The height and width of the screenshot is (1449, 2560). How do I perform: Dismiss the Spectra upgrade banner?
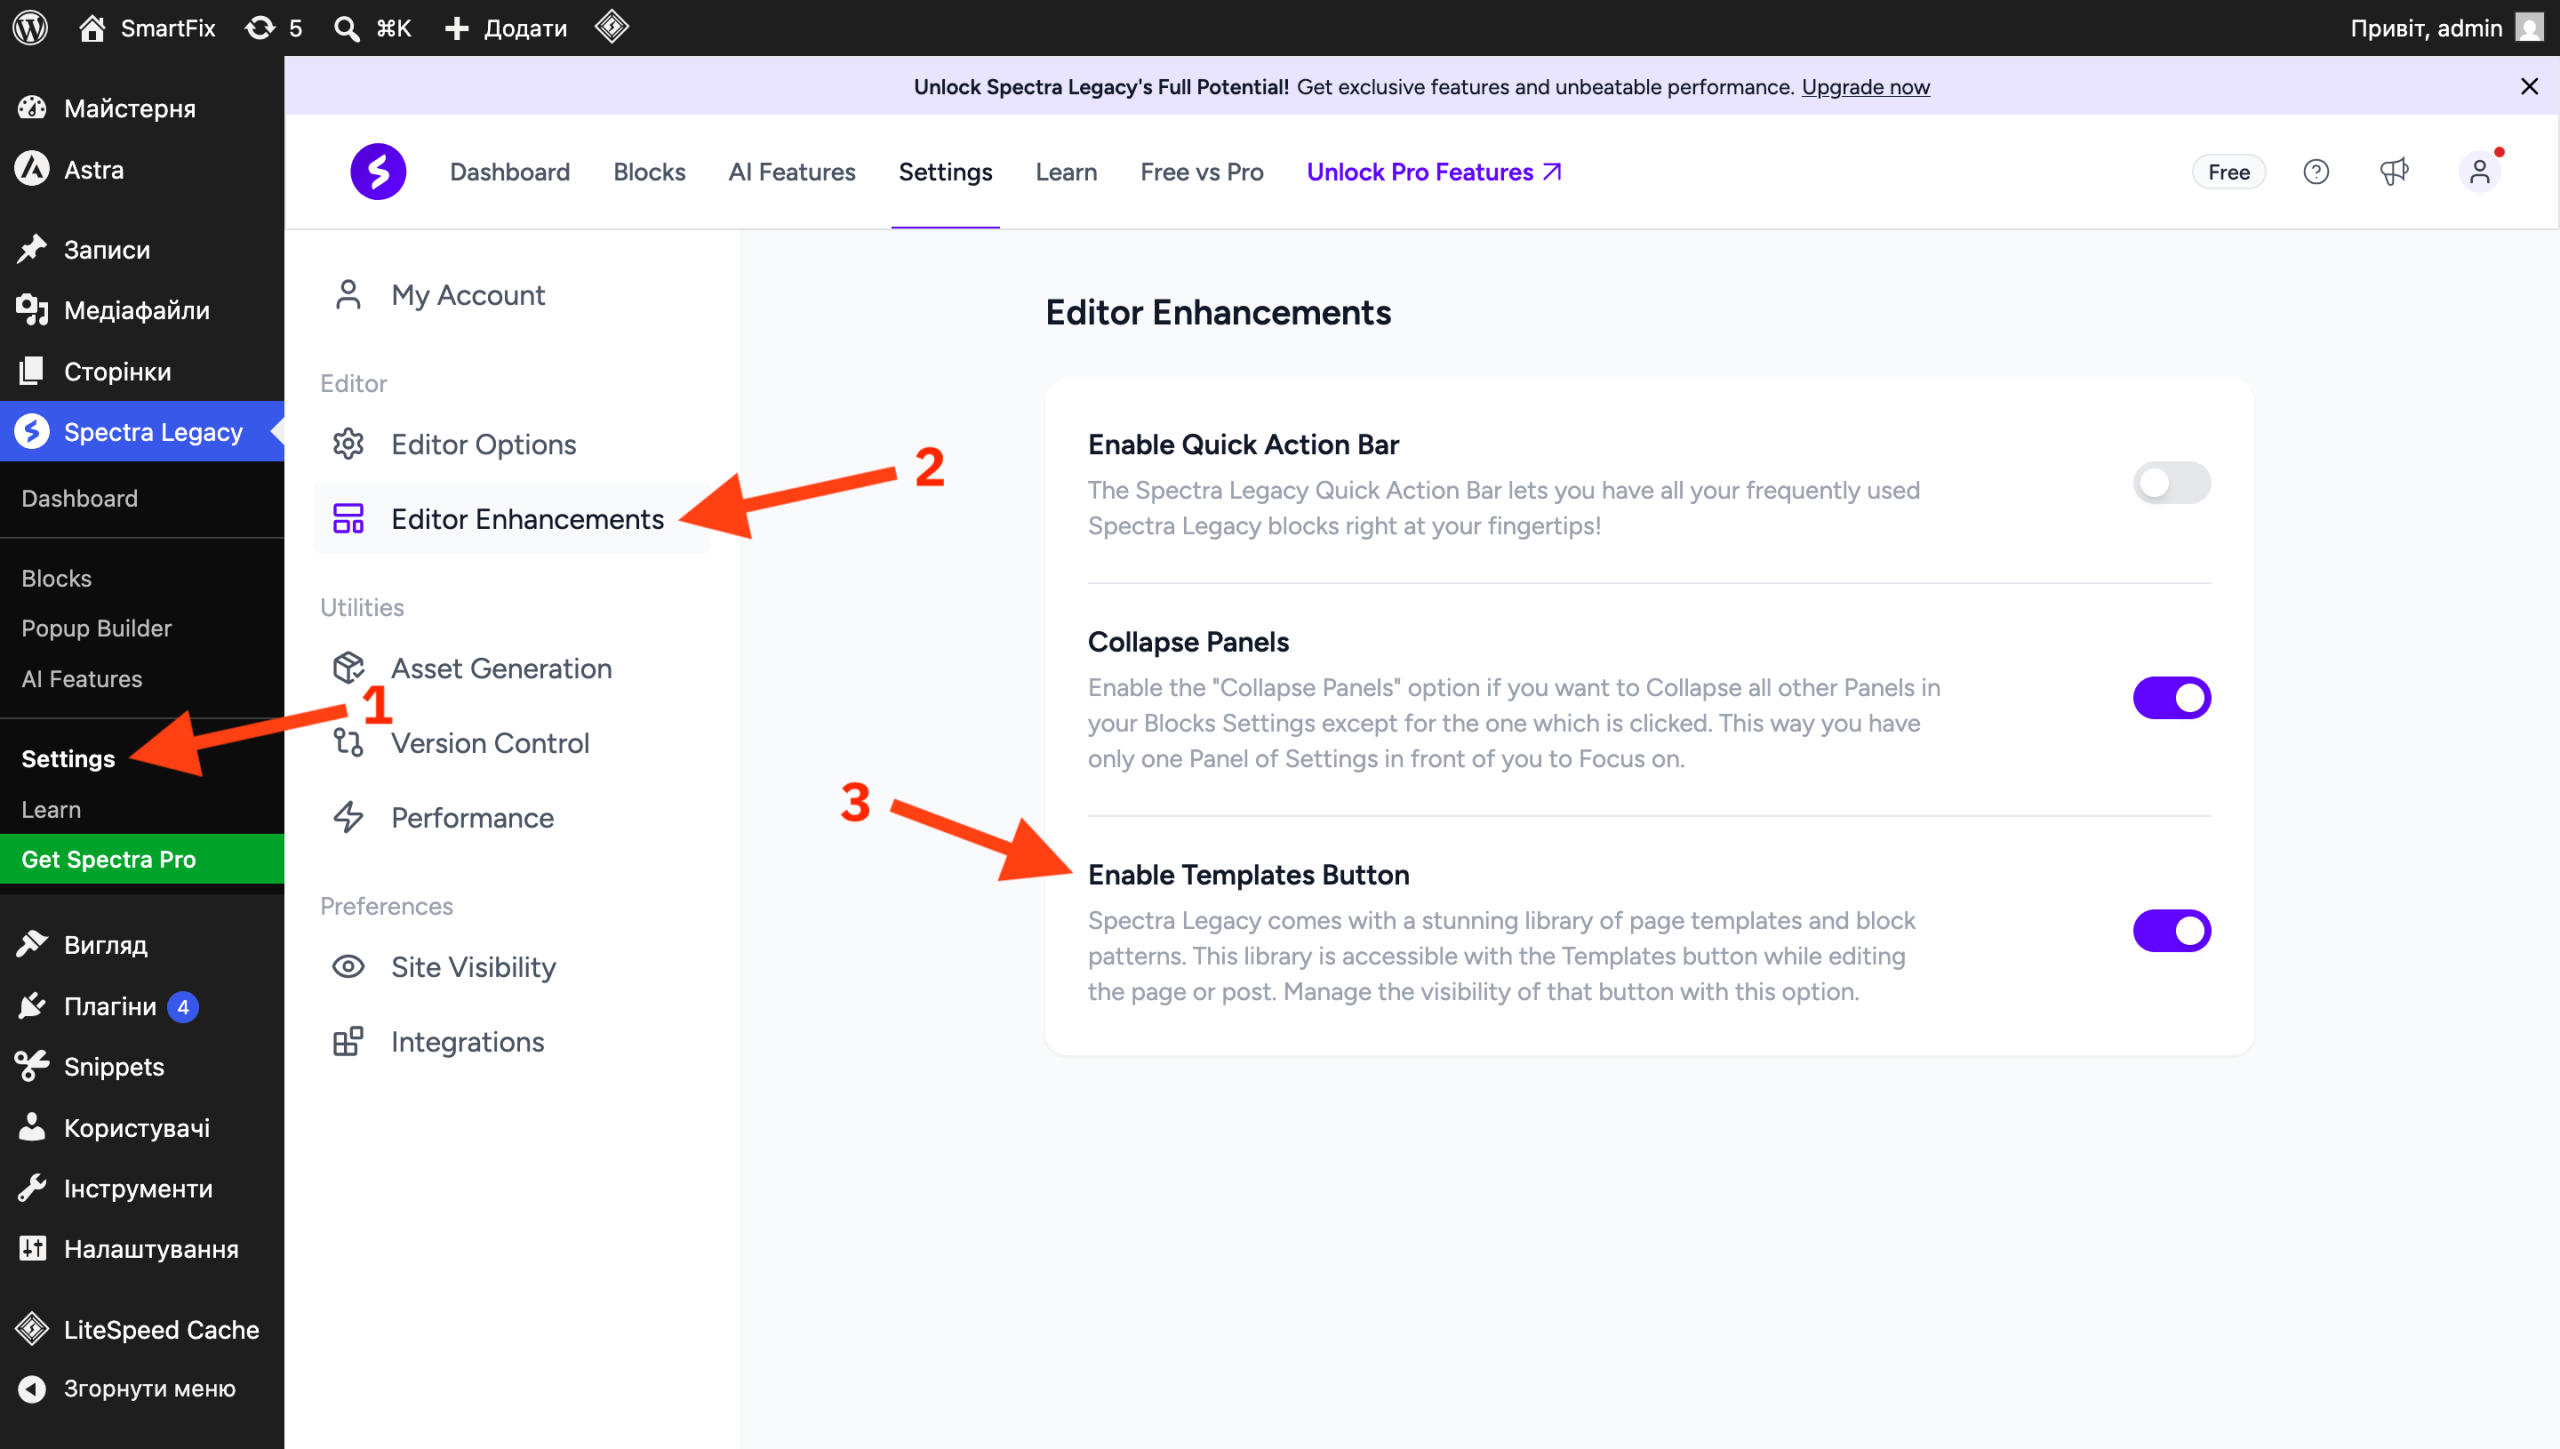point(2529,86)
